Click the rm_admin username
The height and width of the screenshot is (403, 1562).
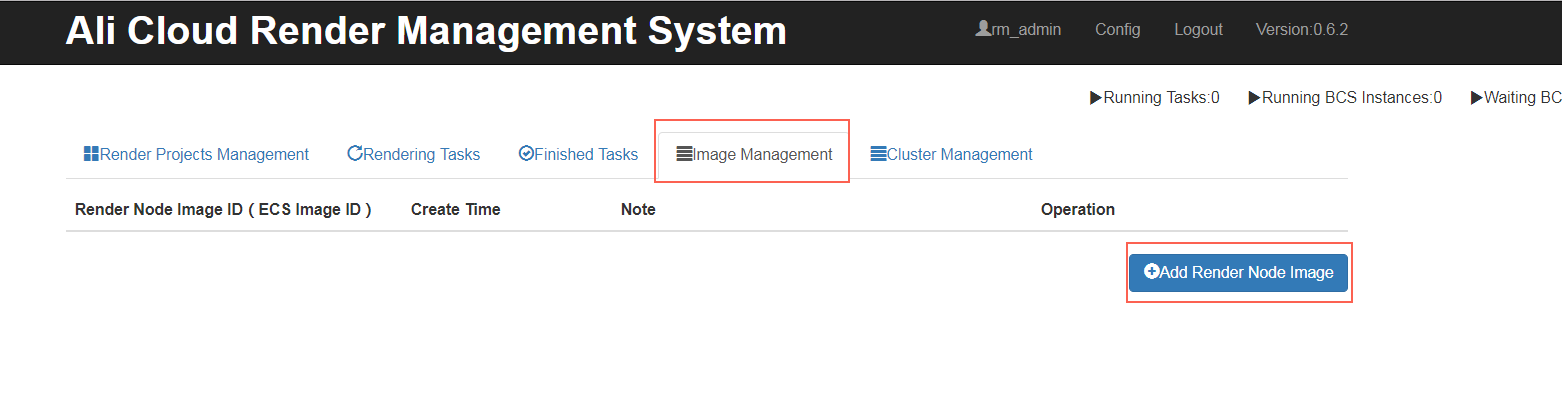click(x=1026, y=29)
